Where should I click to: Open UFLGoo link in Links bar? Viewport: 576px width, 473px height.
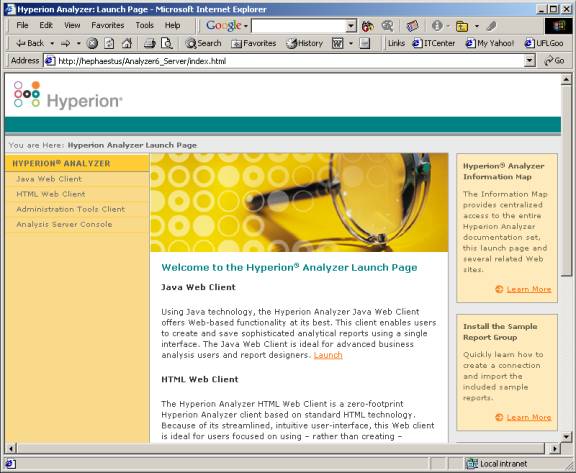click(x=544, y=43)
